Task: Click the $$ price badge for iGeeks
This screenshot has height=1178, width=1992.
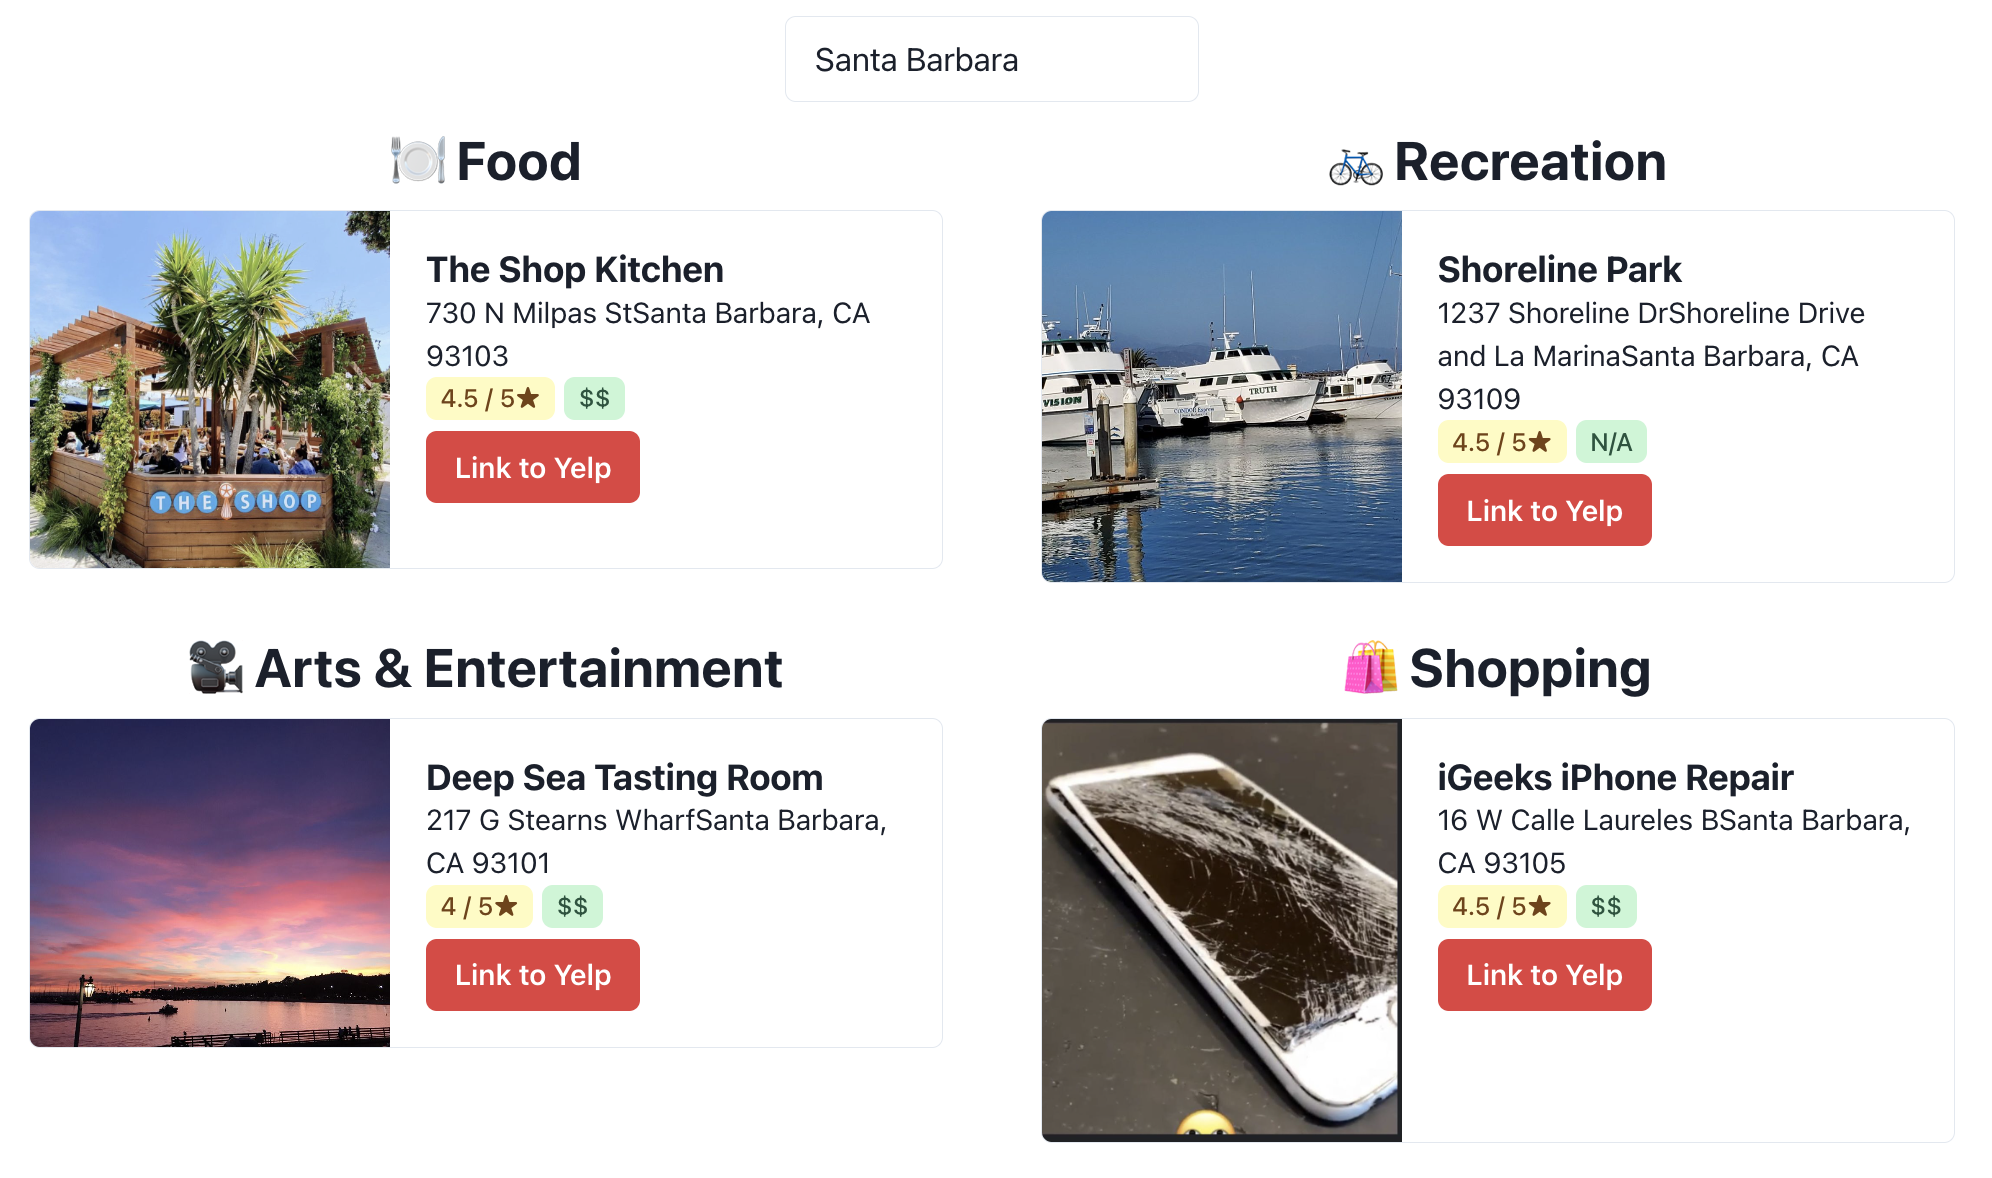Action: pyautogui.click(x=1605, y=907)
